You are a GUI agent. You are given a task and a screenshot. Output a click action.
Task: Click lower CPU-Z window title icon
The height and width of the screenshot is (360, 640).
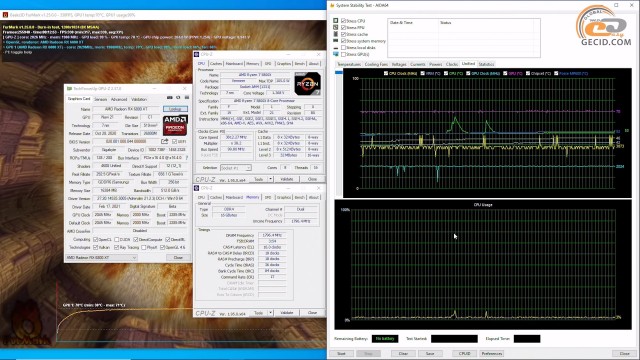click(196, 188)
